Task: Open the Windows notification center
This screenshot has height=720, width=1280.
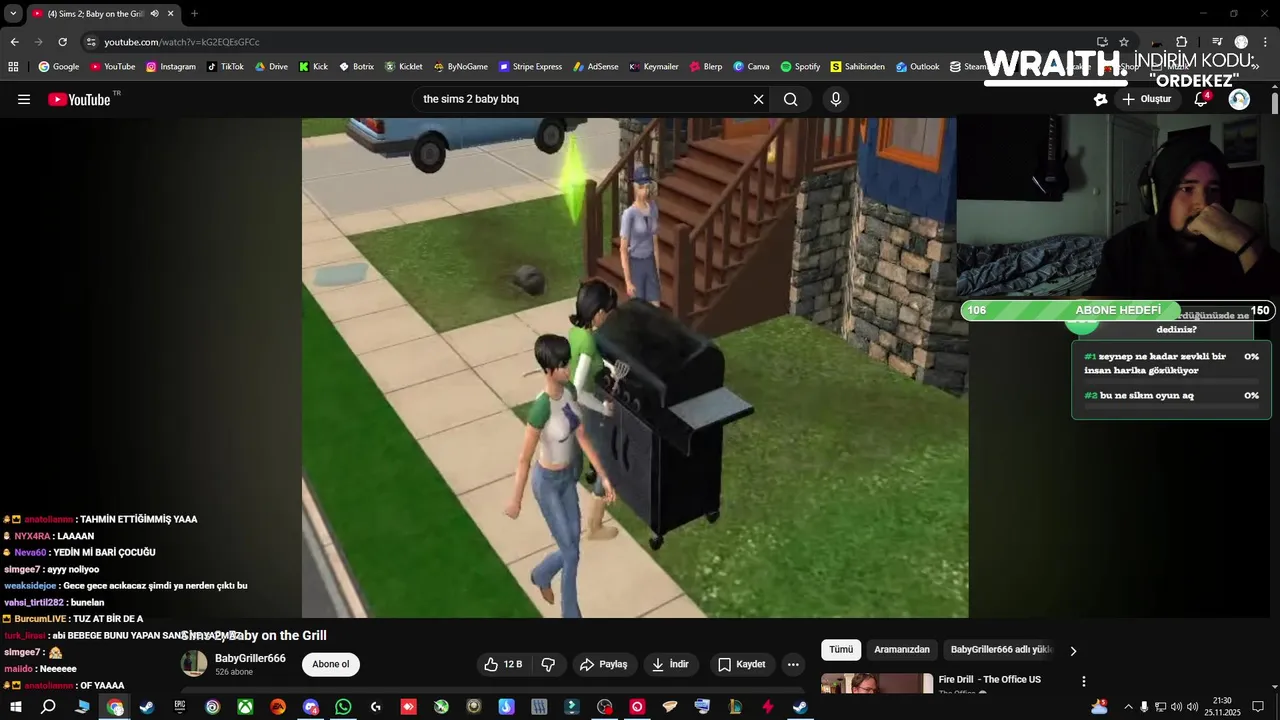Action: (x=1258, y=707)
